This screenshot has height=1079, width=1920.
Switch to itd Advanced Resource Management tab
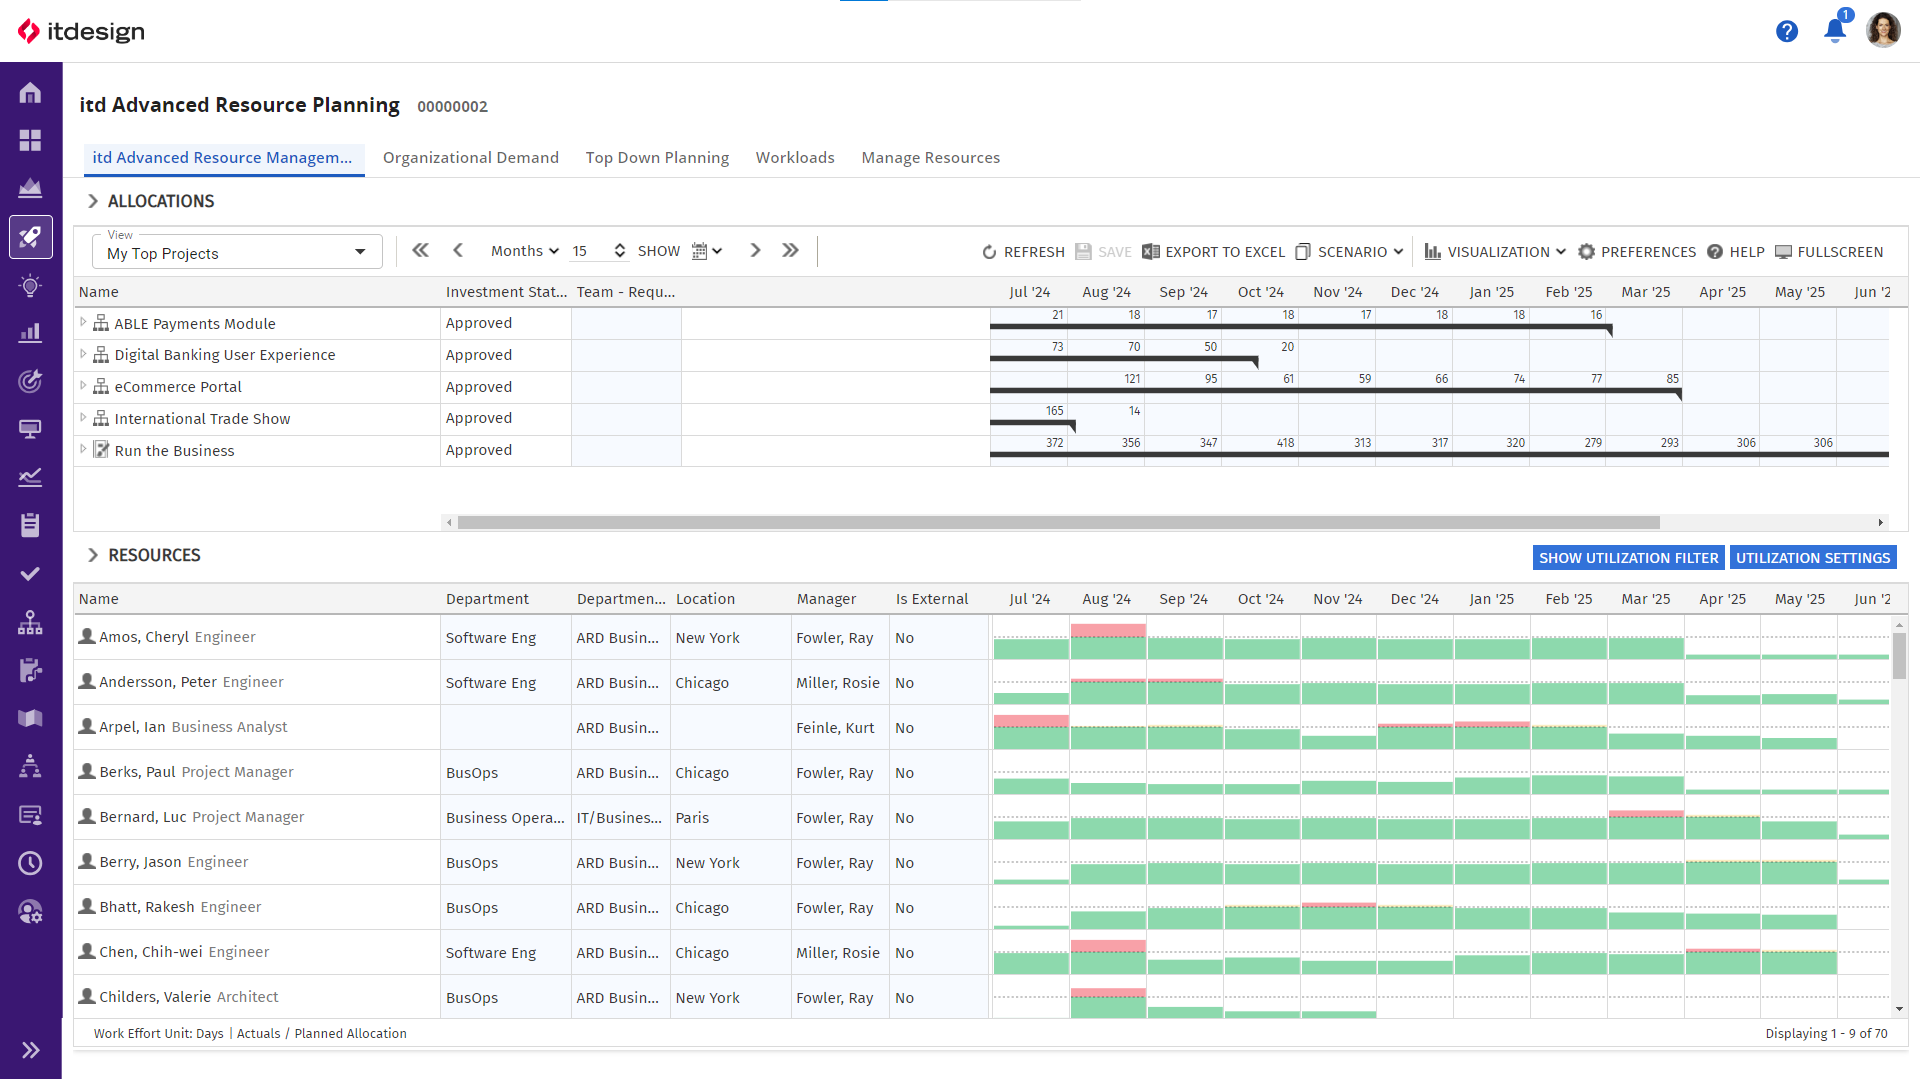pyautogui.click(x=222, y=158)
